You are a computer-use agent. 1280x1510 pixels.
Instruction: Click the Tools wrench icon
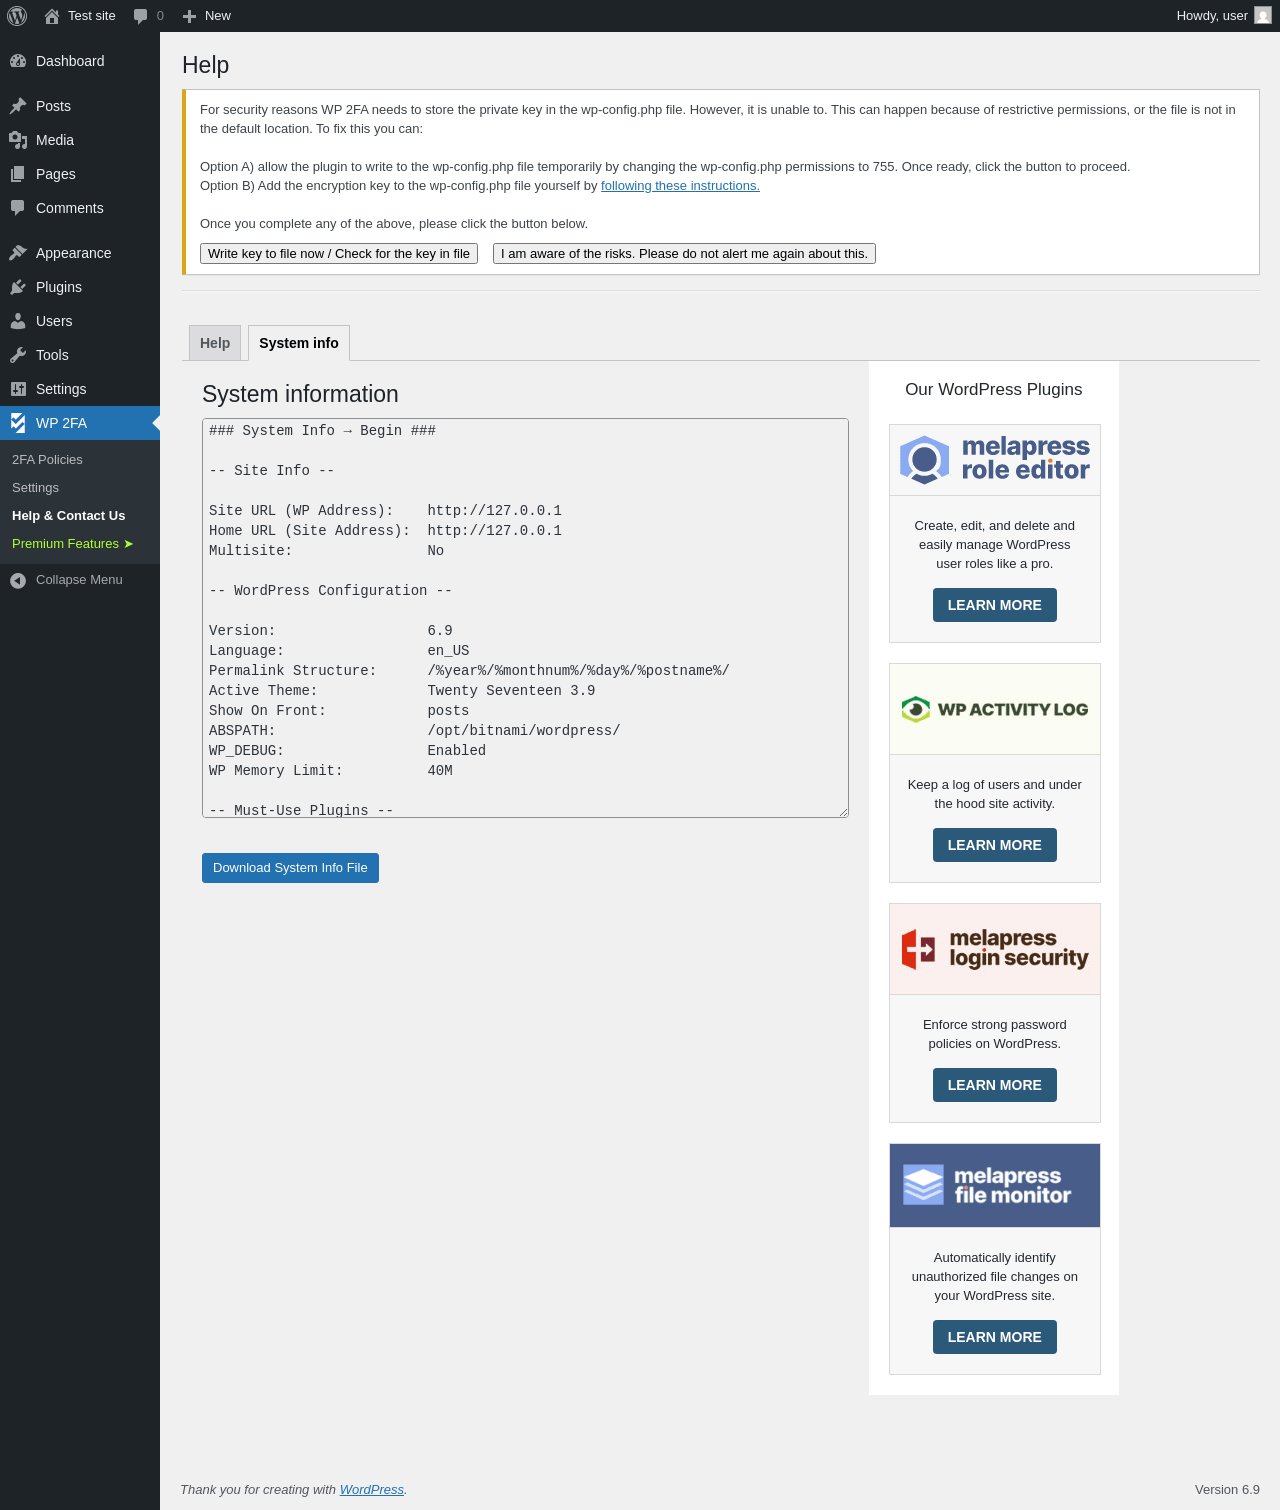(x=18, y=355)
